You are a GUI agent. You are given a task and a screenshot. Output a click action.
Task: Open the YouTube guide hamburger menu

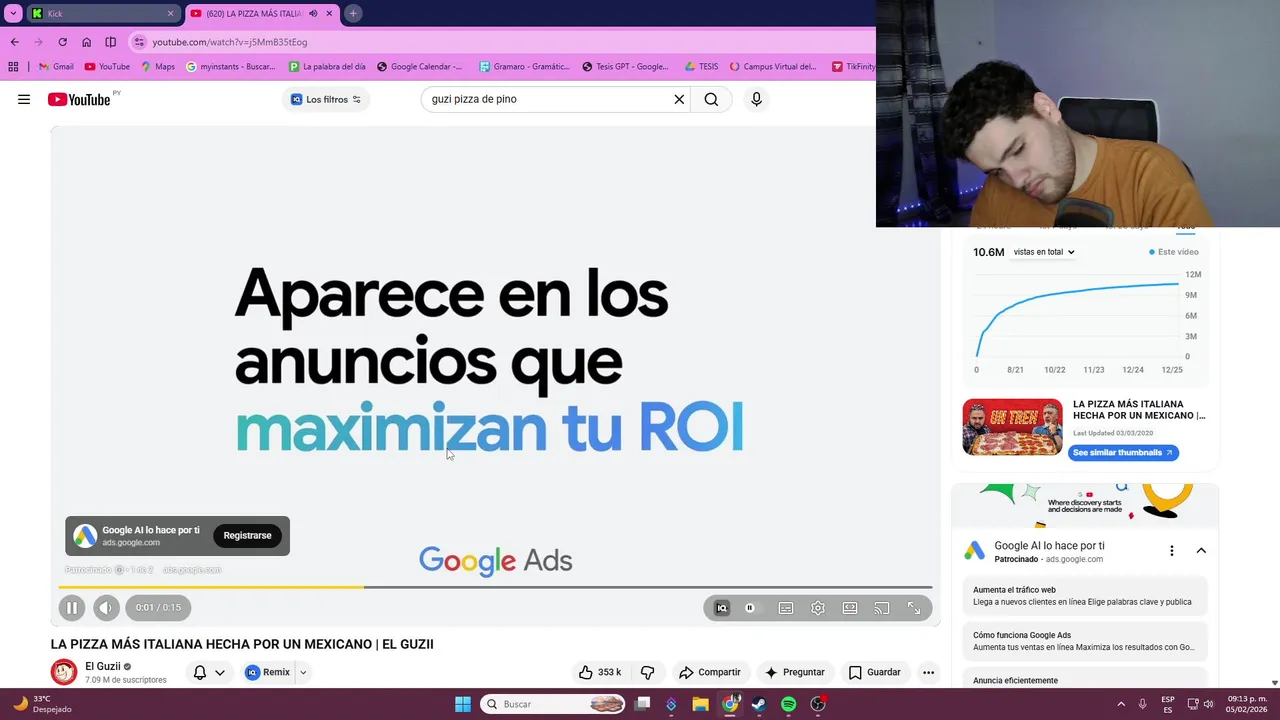pos(24,99)
